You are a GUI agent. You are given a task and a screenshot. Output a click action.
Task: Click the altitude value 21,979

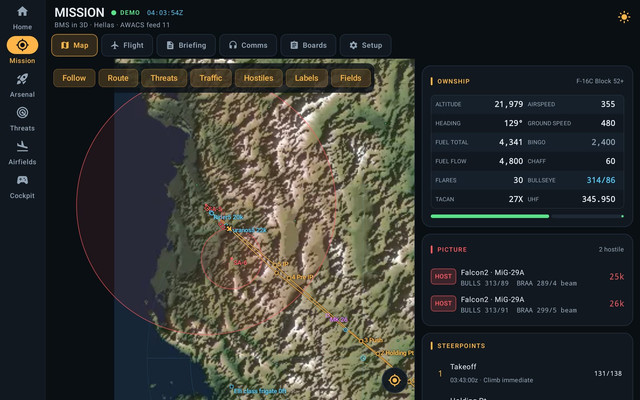coord(509,104)
